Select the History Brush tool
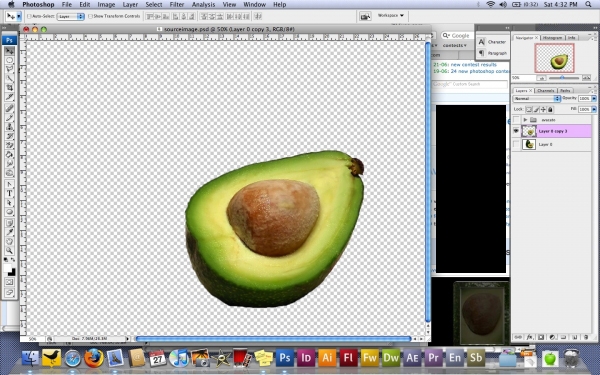The height and width of the screenshot is (375, 600). coord(10,136)
